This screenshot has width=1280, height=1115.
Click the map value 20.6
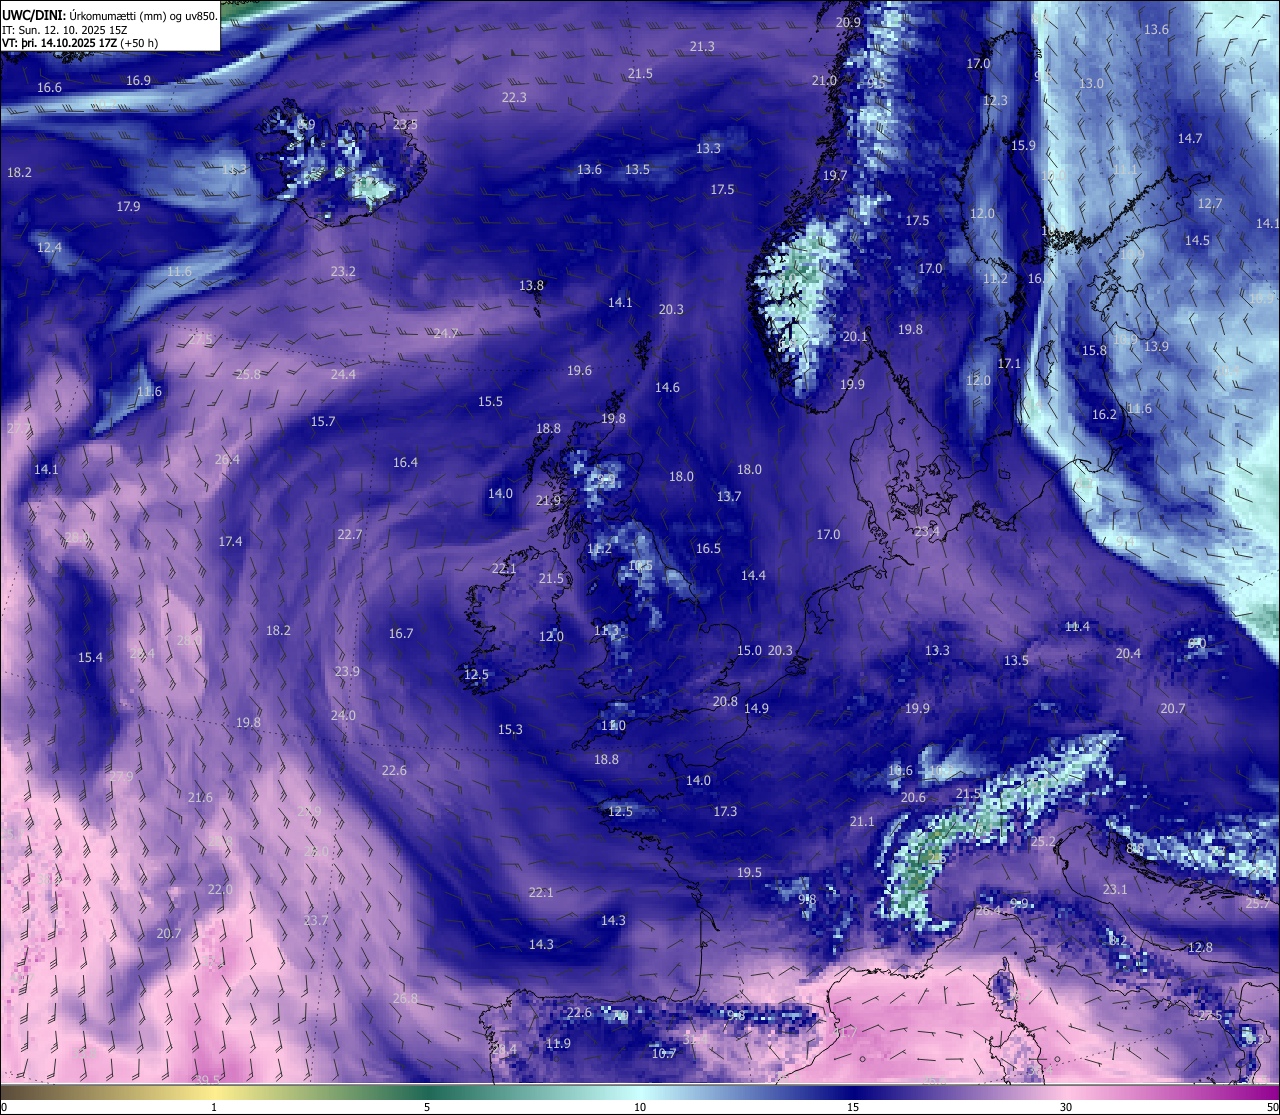pyautogui.click(x=913, y=798)
